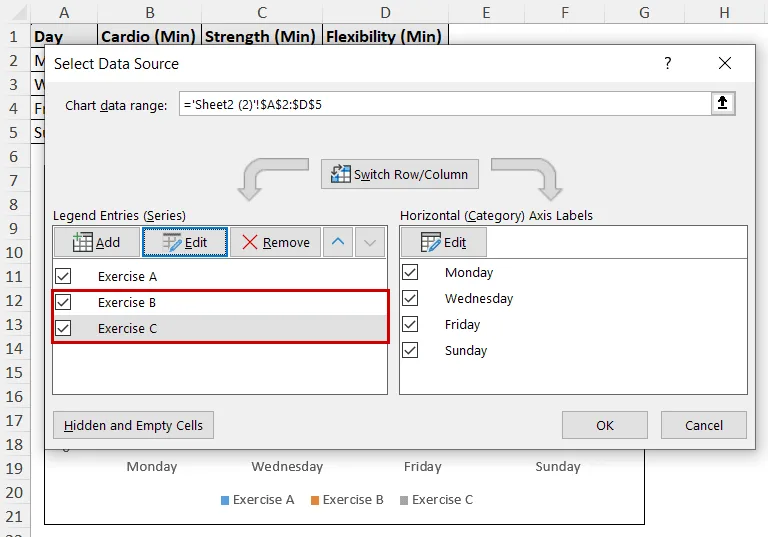768x537 pixels.
Task: Edit the selected legend series
Action: (185, 242)
